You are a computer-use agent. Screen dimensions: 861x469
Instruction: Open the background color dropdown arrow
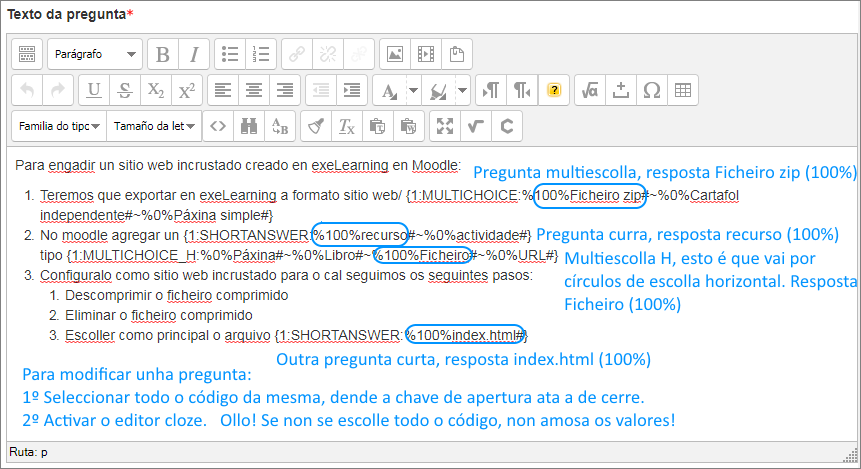coord(463,90)
